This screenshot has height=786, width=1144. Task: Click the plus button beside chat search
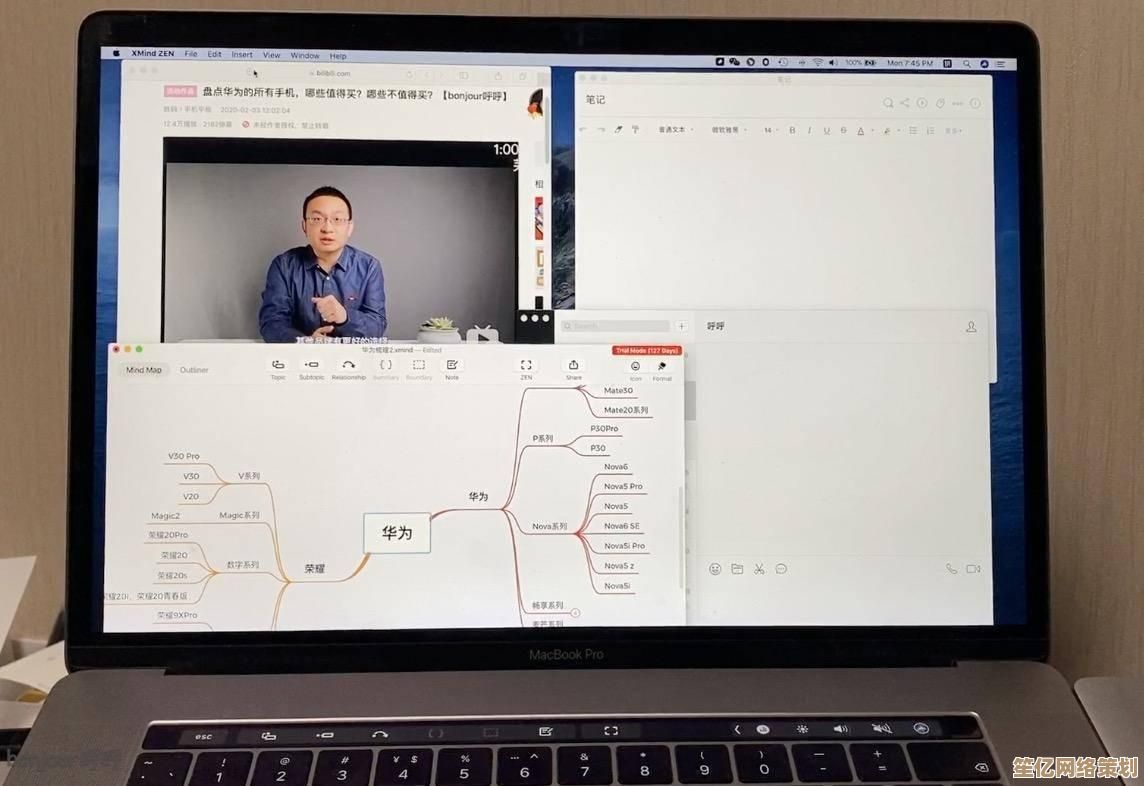[x=681, y=326]
